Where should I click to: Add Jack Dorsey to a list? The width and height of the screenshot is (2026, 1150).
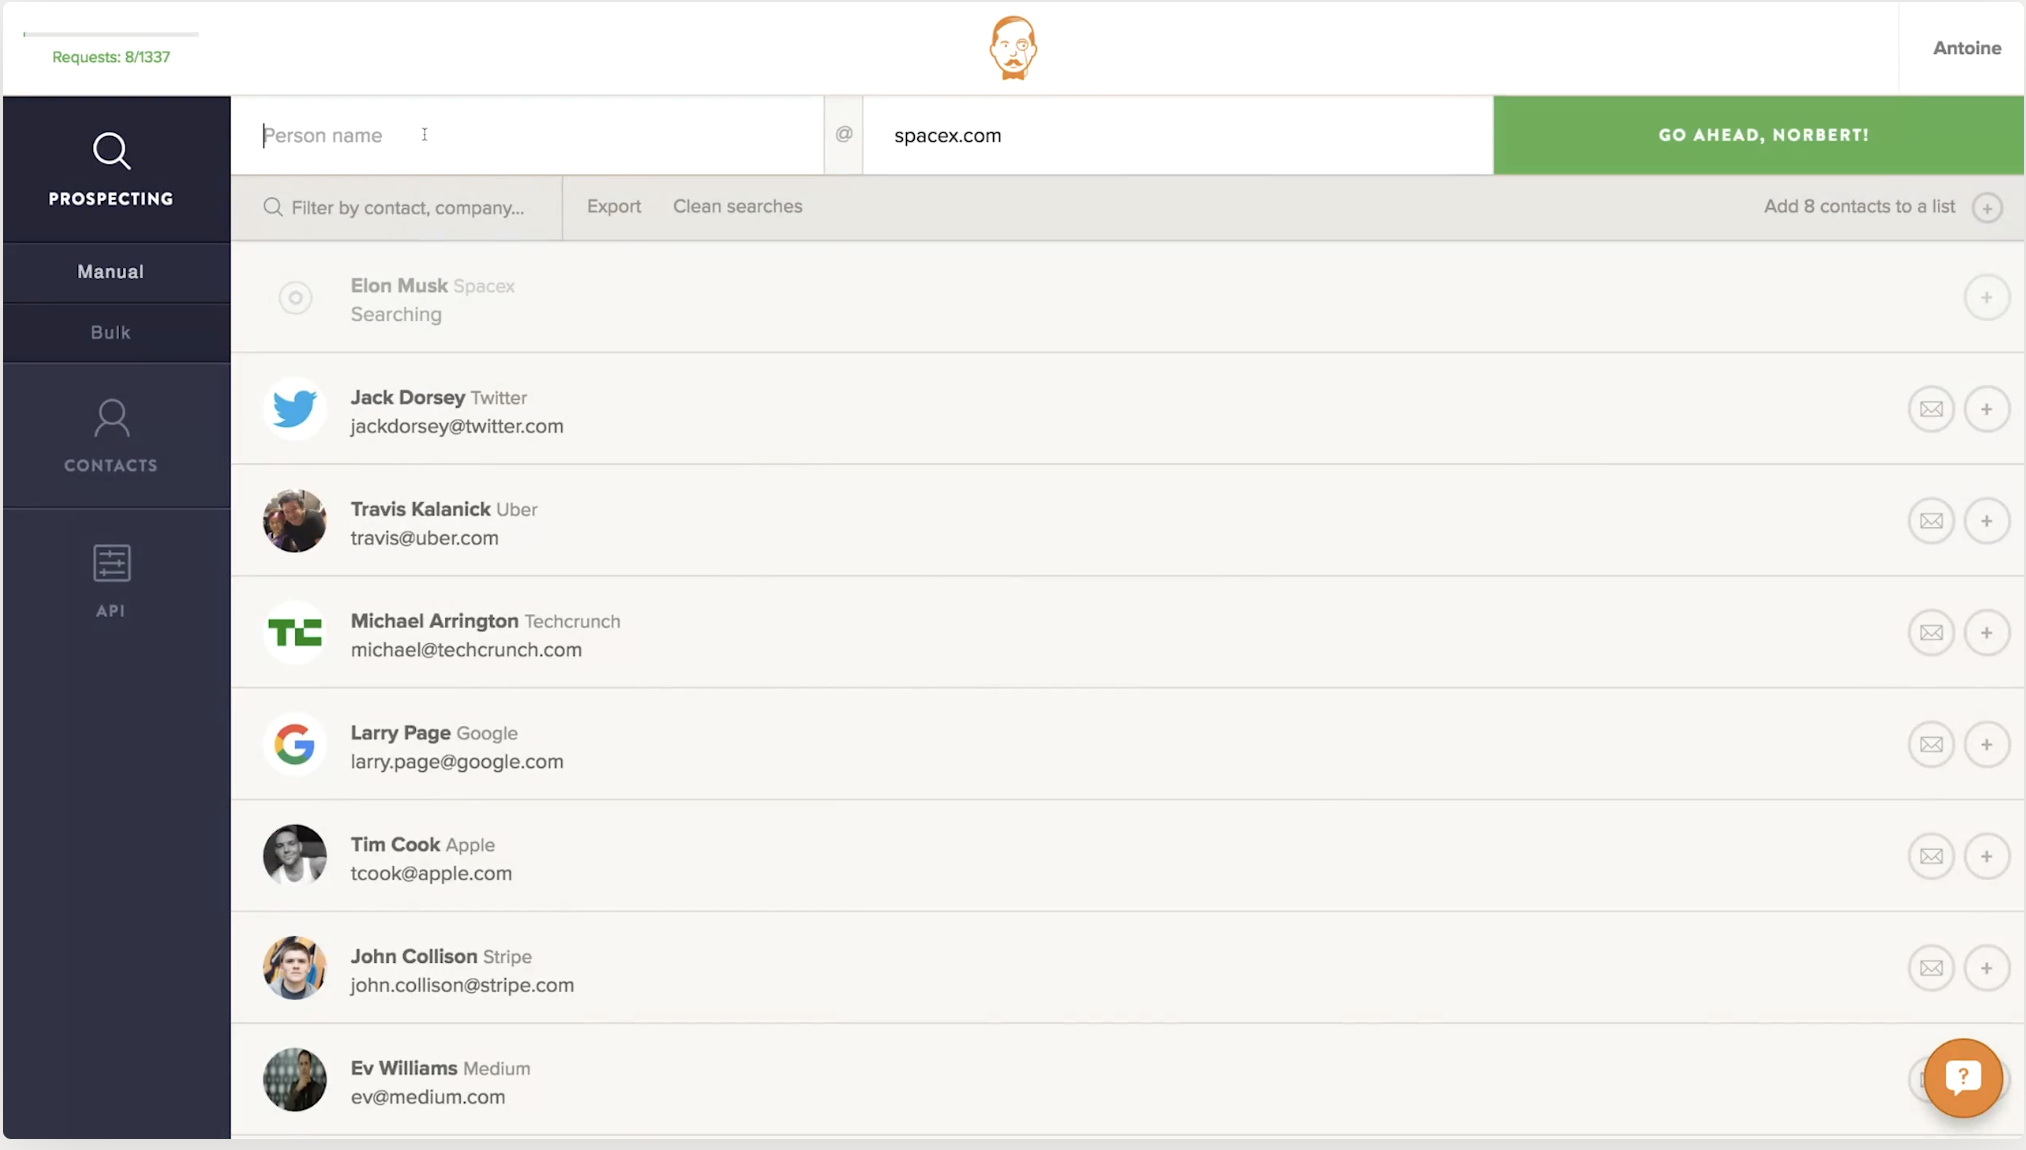coord(1986,409)
